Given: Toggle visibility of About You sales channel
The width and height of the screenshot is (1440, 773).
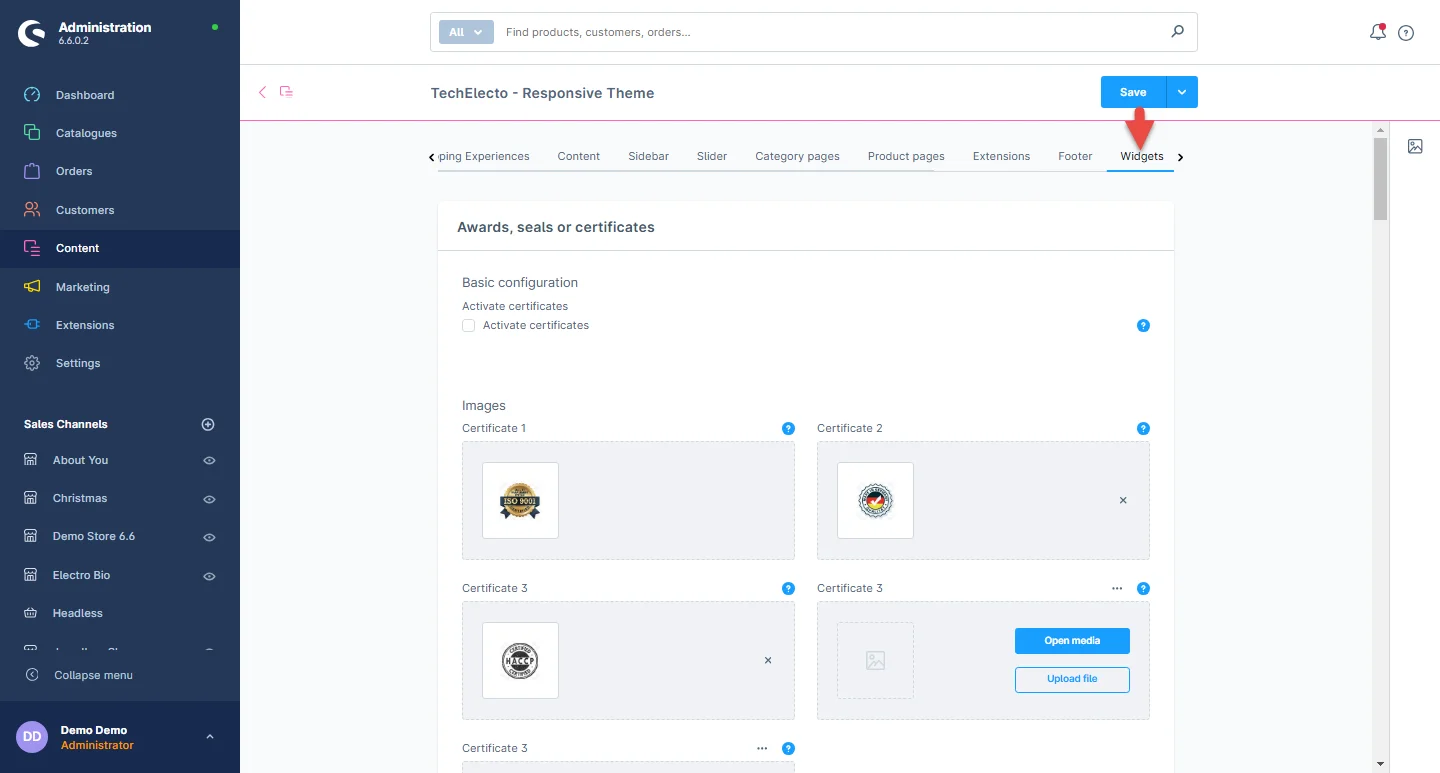Looking at the screenshot, I should tap(209, 461).
